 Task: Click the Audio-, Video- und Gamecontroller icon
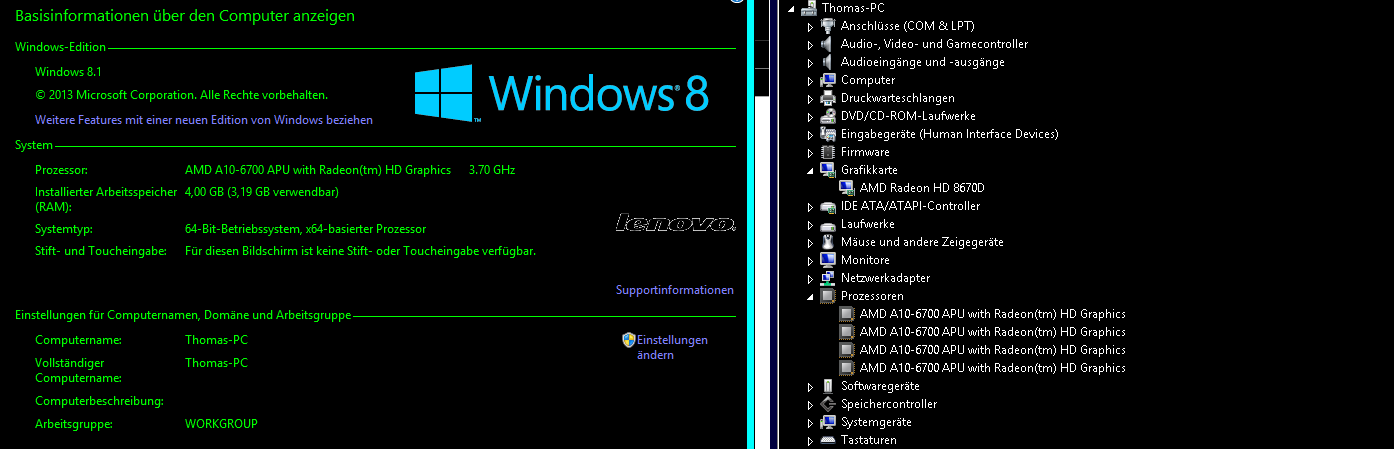click(827, 44)
